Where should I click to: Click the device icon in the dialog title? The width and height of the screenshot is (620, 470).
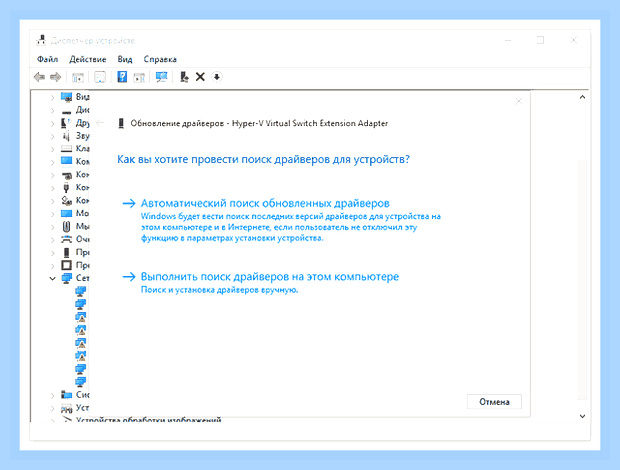coord(121,123)
